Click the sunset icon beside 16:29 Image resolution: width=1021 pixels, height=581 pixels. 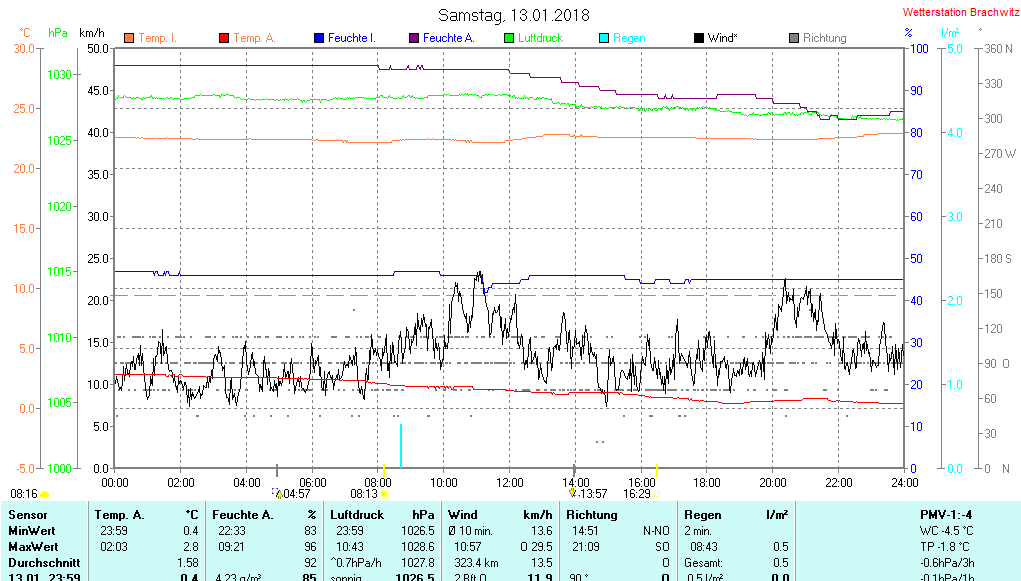(657, 494)
